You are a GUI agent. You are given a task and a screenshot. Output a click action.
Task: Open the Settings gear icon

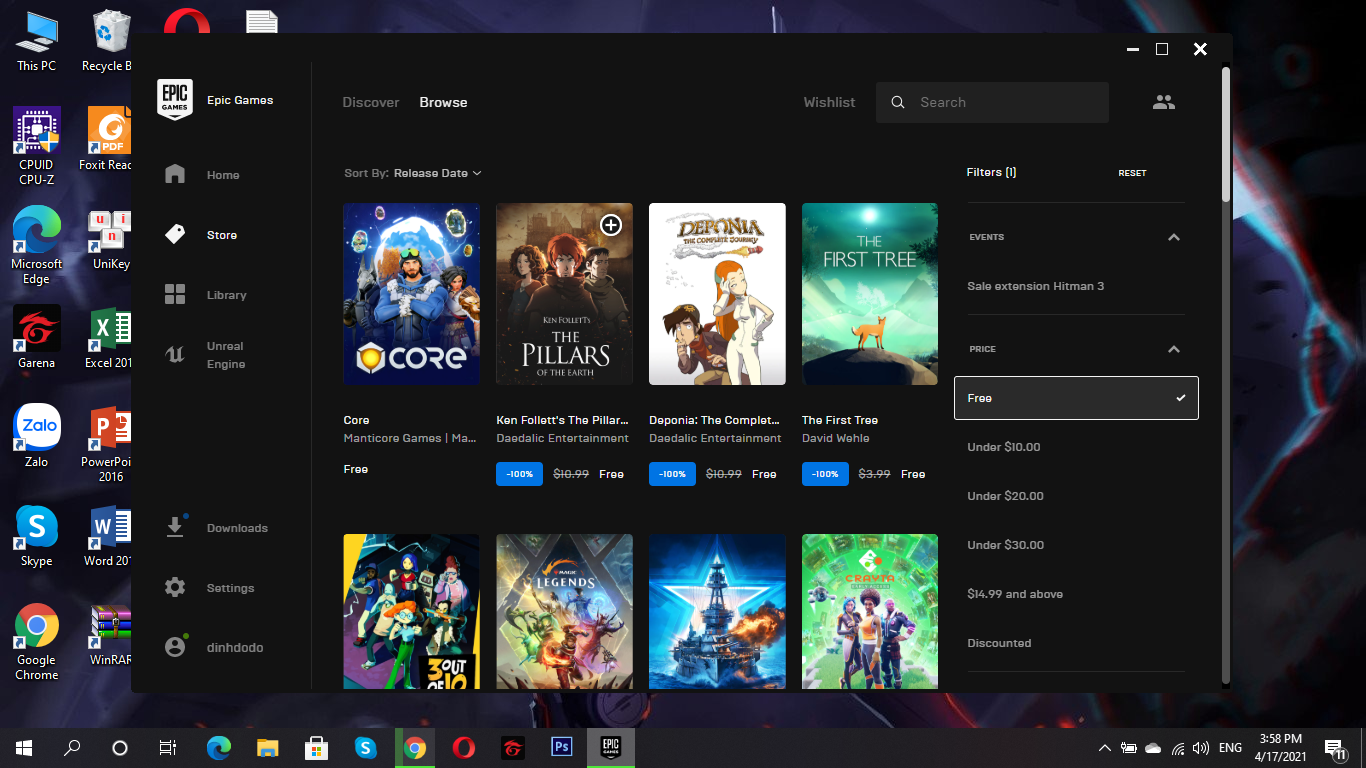pos(175,587)
